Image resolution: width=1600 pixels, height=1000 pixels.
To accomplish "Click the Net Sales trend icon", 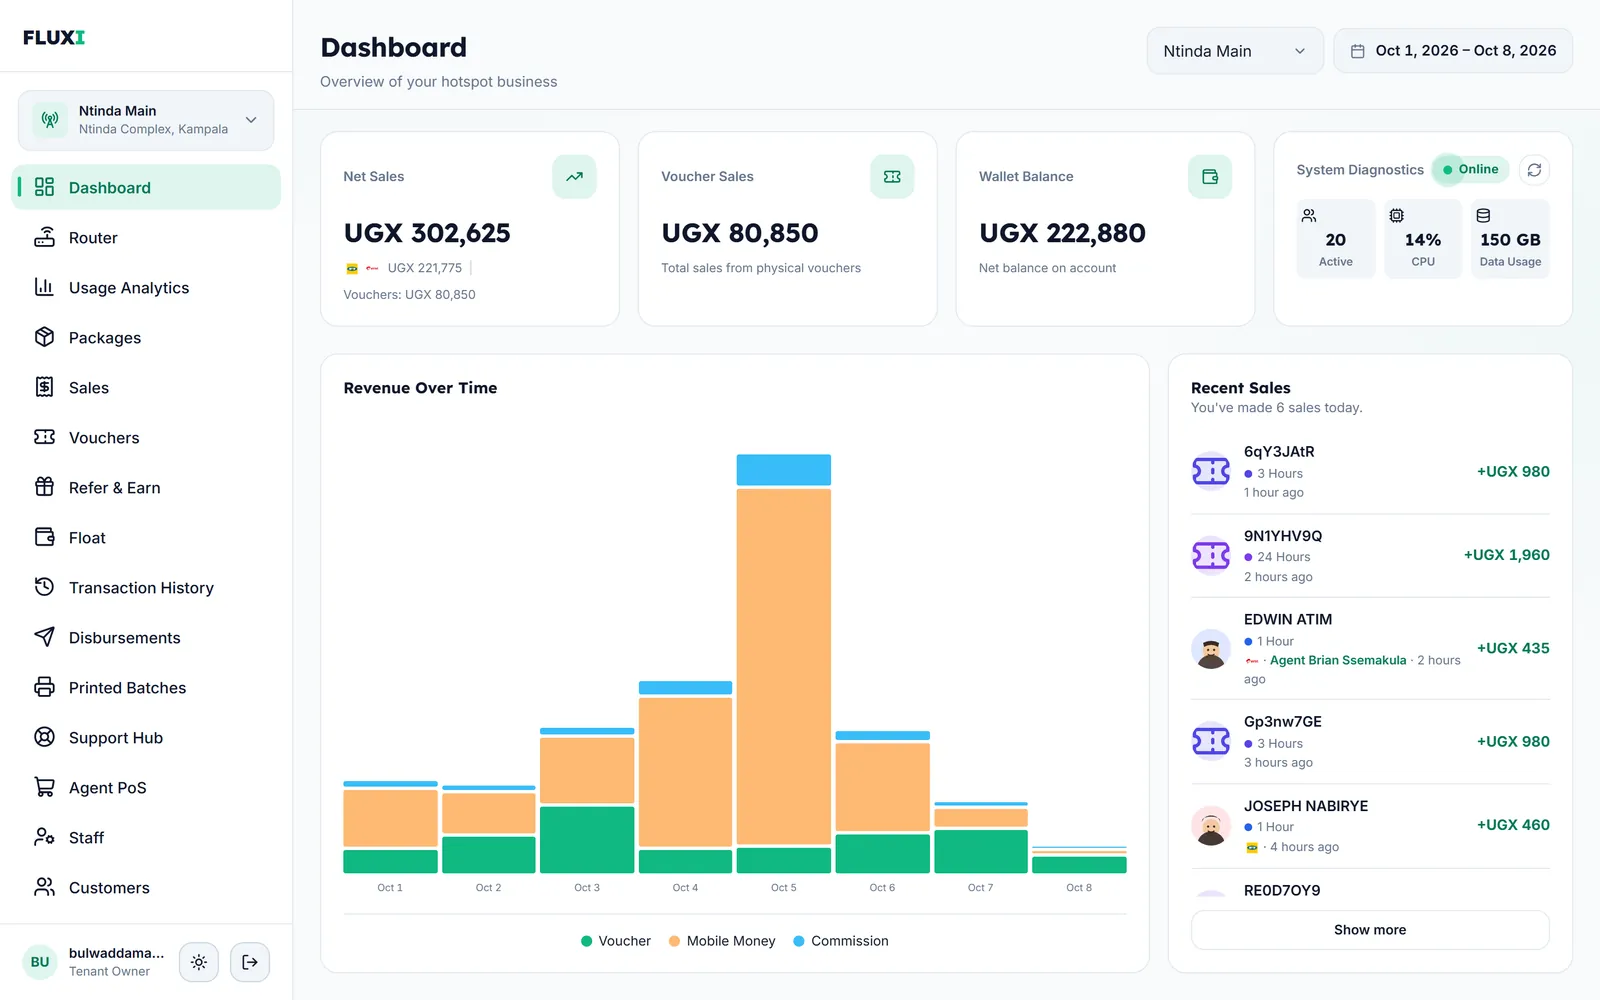I will point(574,177).
